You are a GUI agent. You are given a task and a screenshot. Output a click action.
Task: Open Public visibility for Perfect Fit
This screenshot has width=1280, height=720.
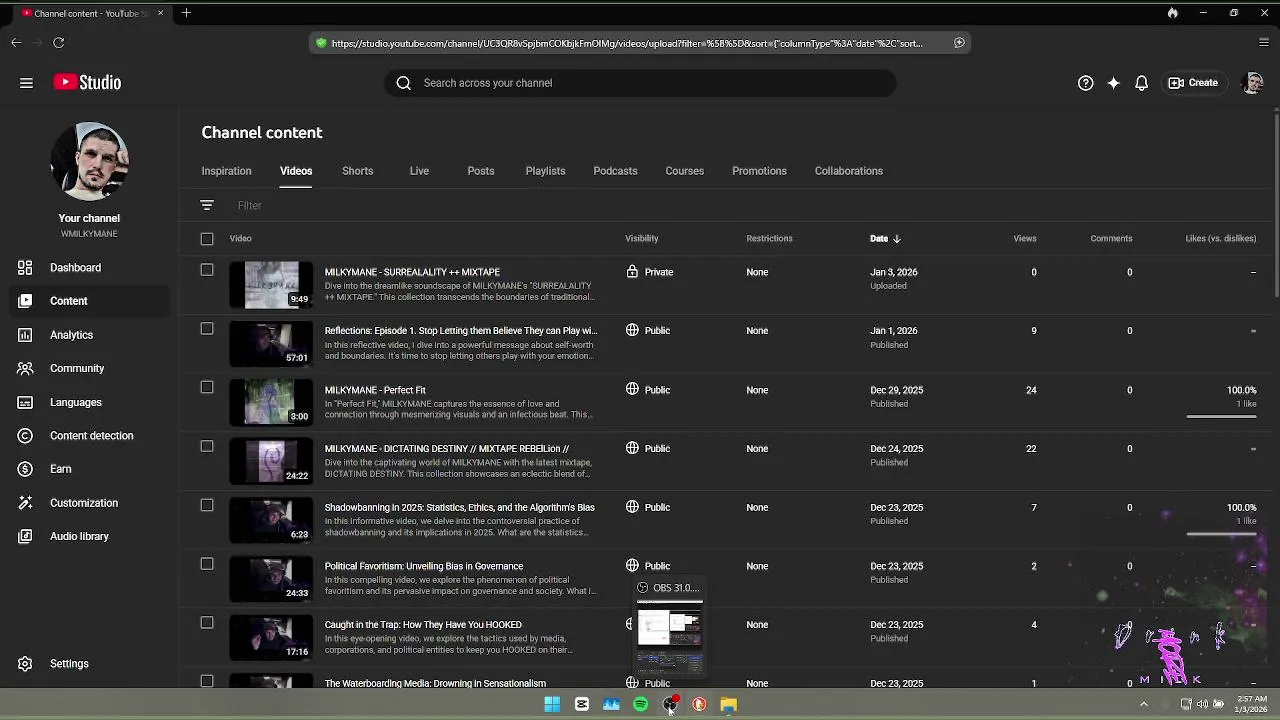coord(648,390)
